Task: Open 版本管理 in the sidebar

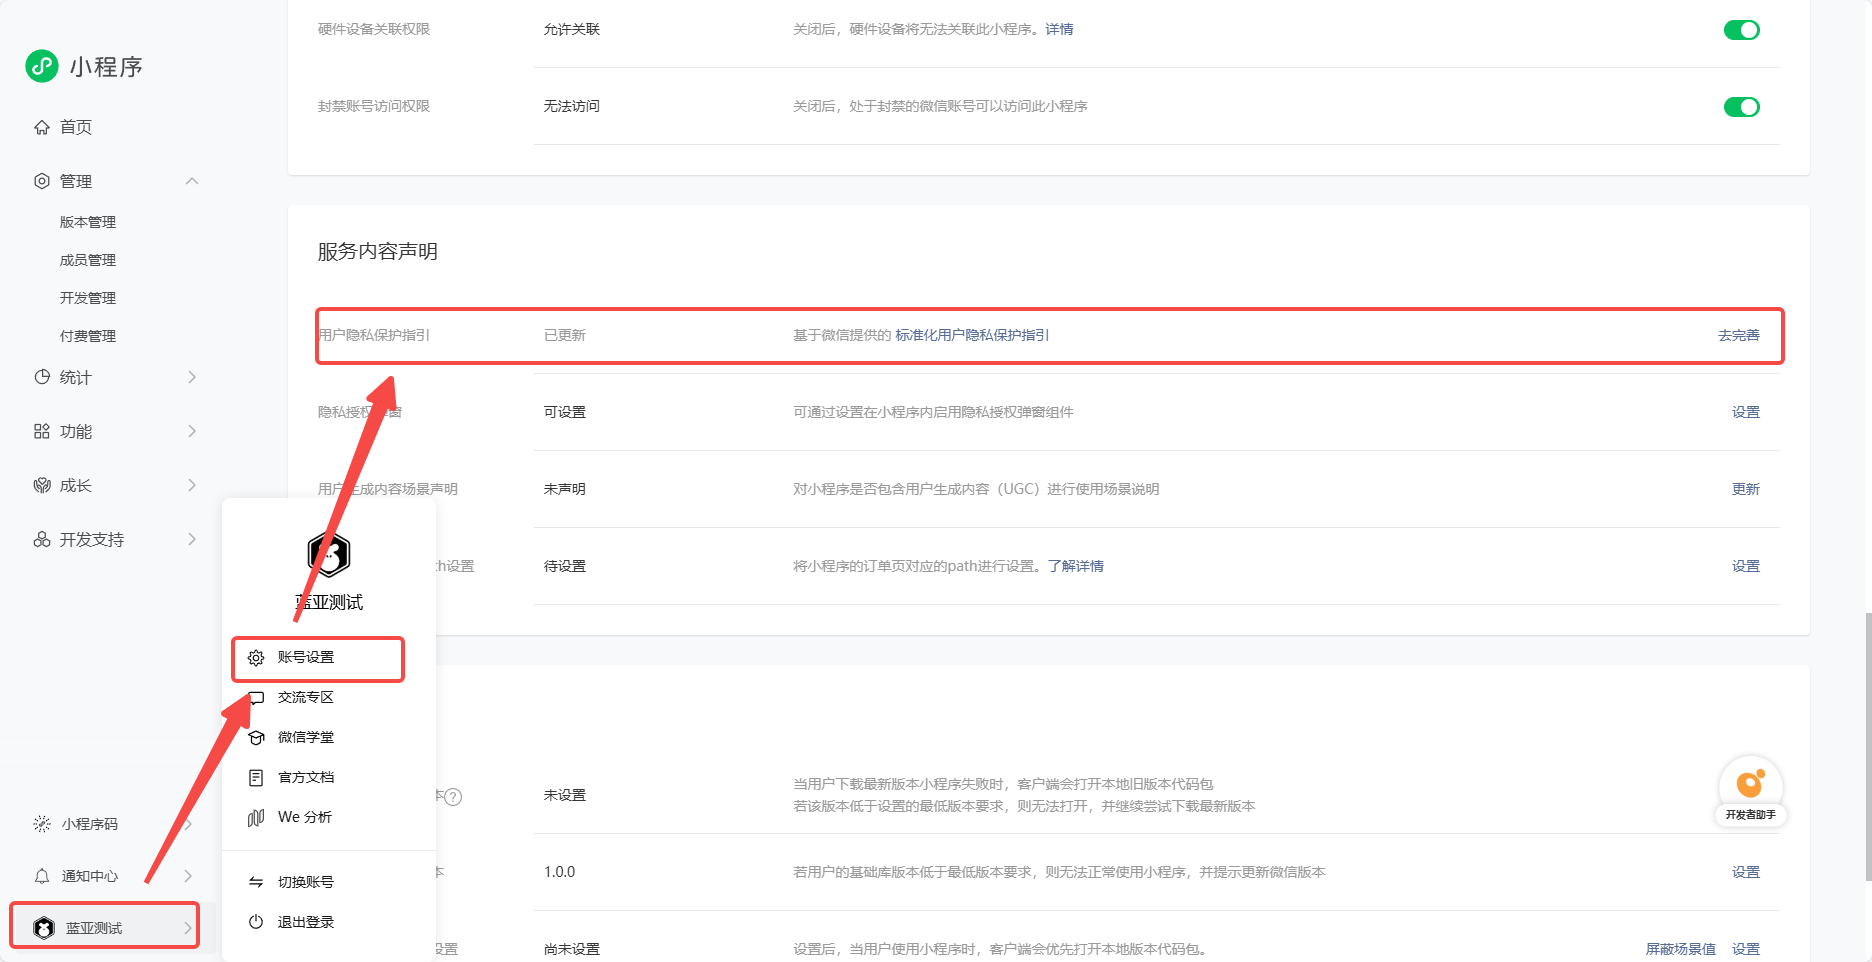Action: click(88, 222)
